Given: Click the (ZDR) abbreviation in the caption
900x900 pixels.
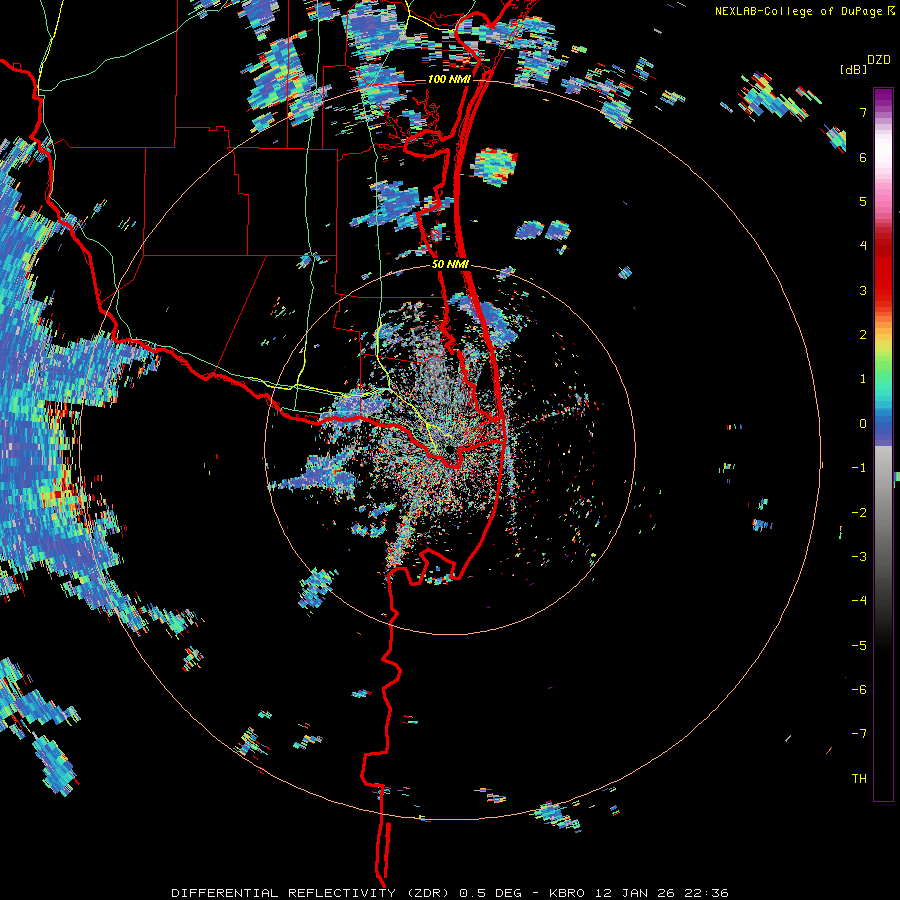Looking at the screenshot, I should click(428, 893).
